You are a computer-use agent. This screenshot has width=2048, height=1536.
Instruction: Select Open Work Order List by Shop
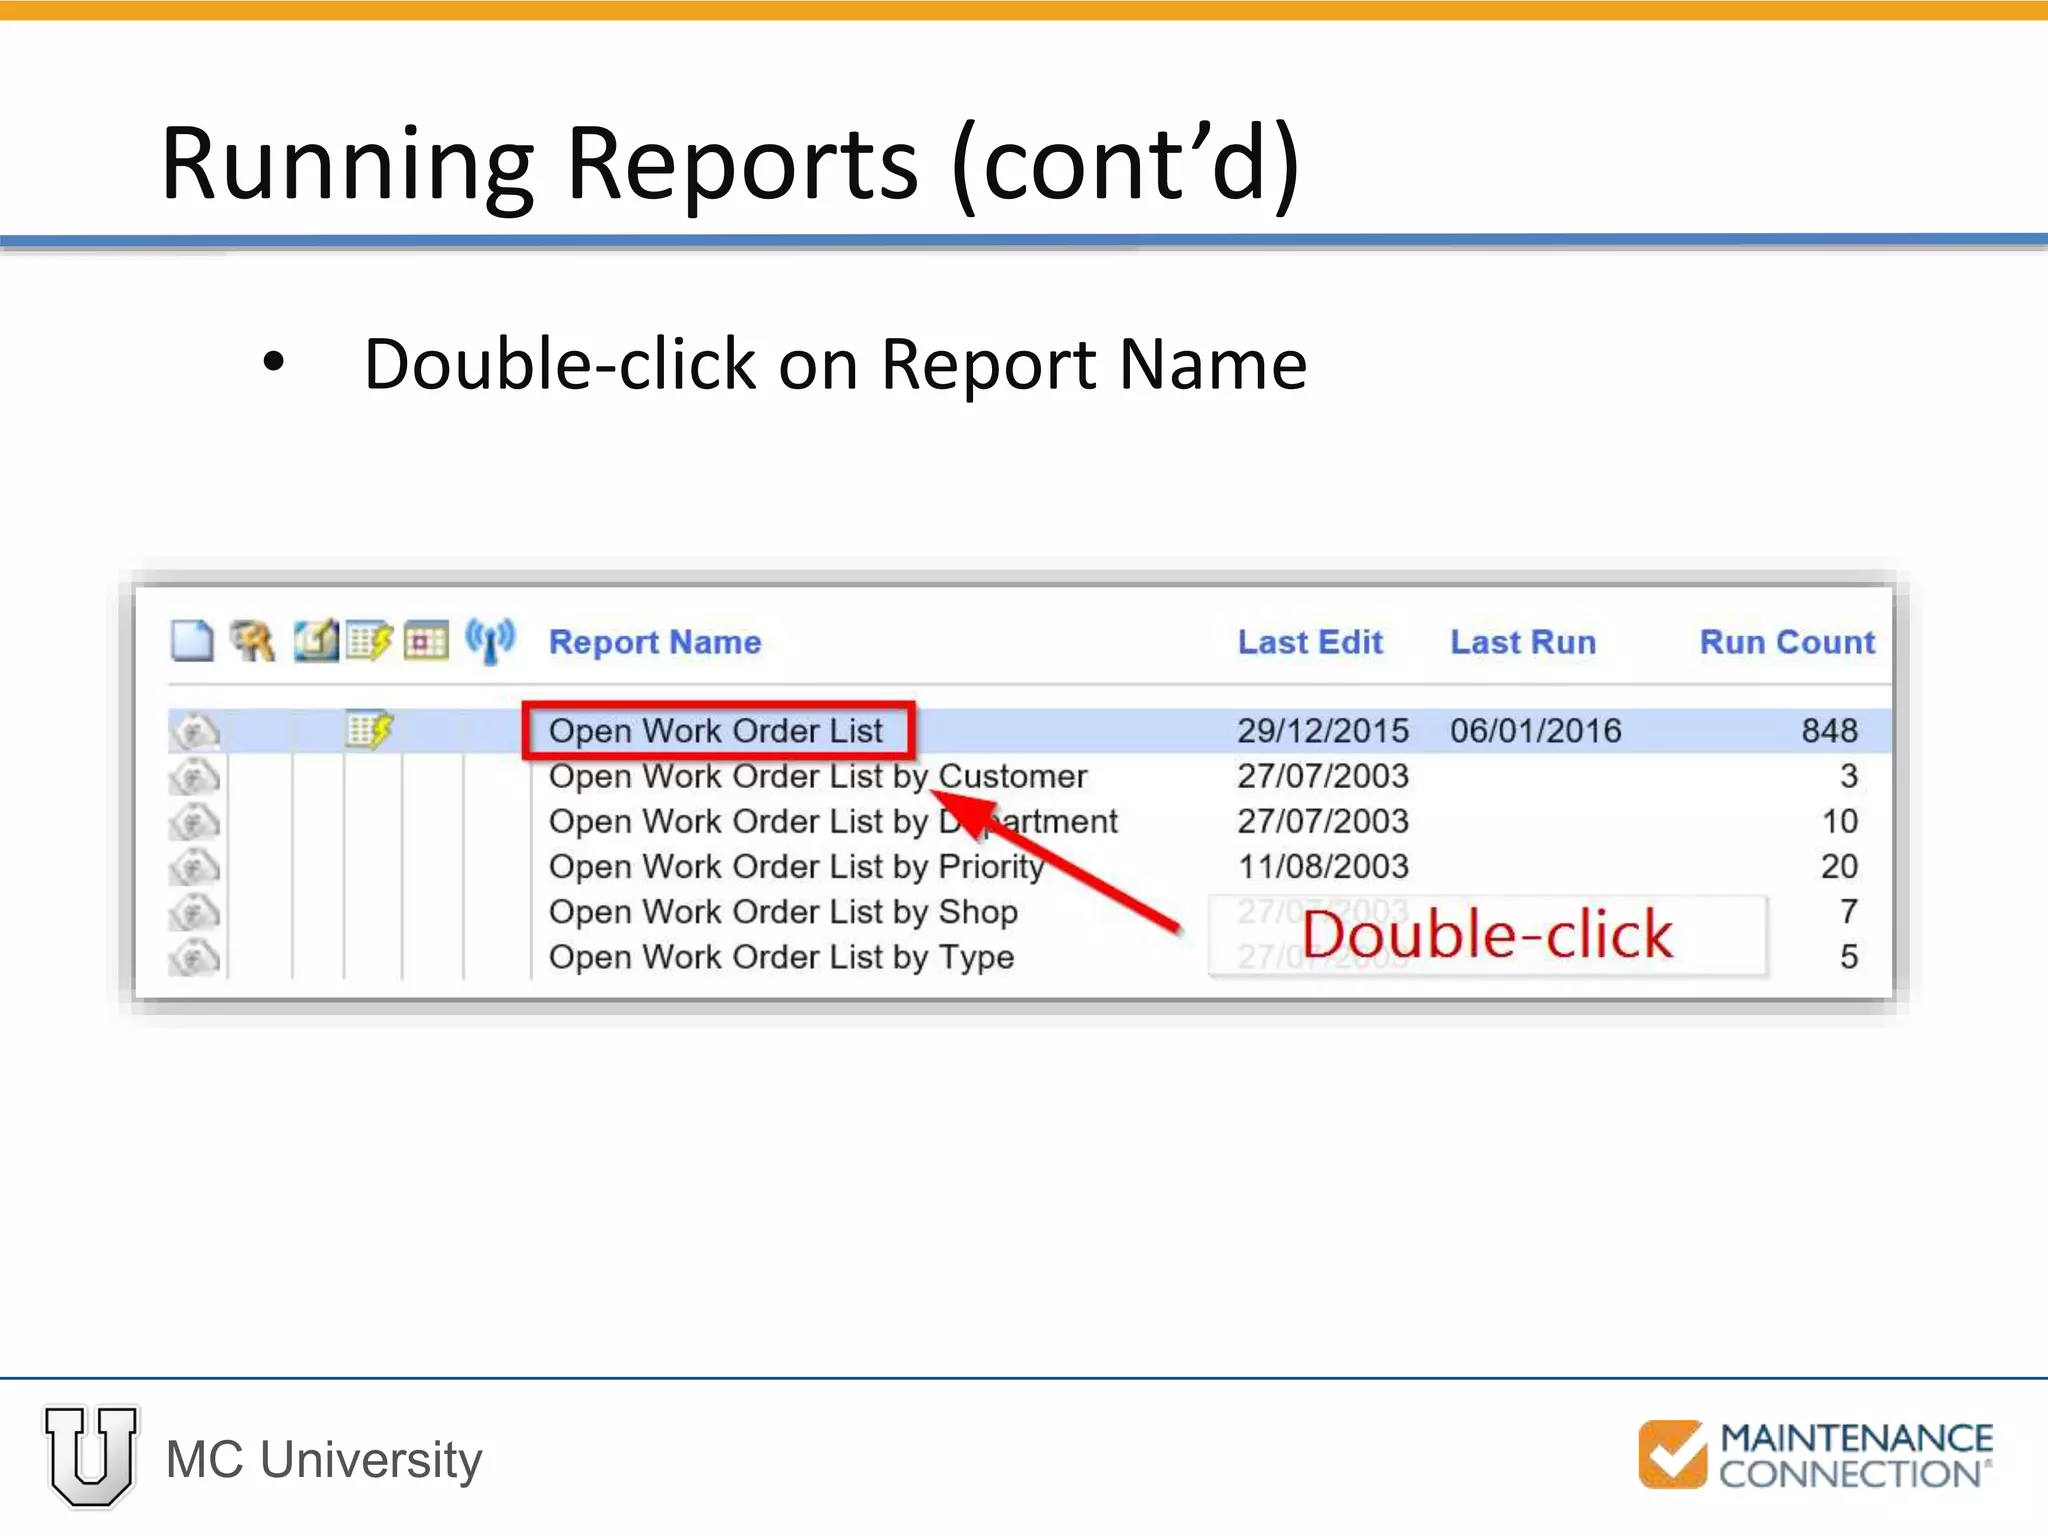tap(783, 912)
